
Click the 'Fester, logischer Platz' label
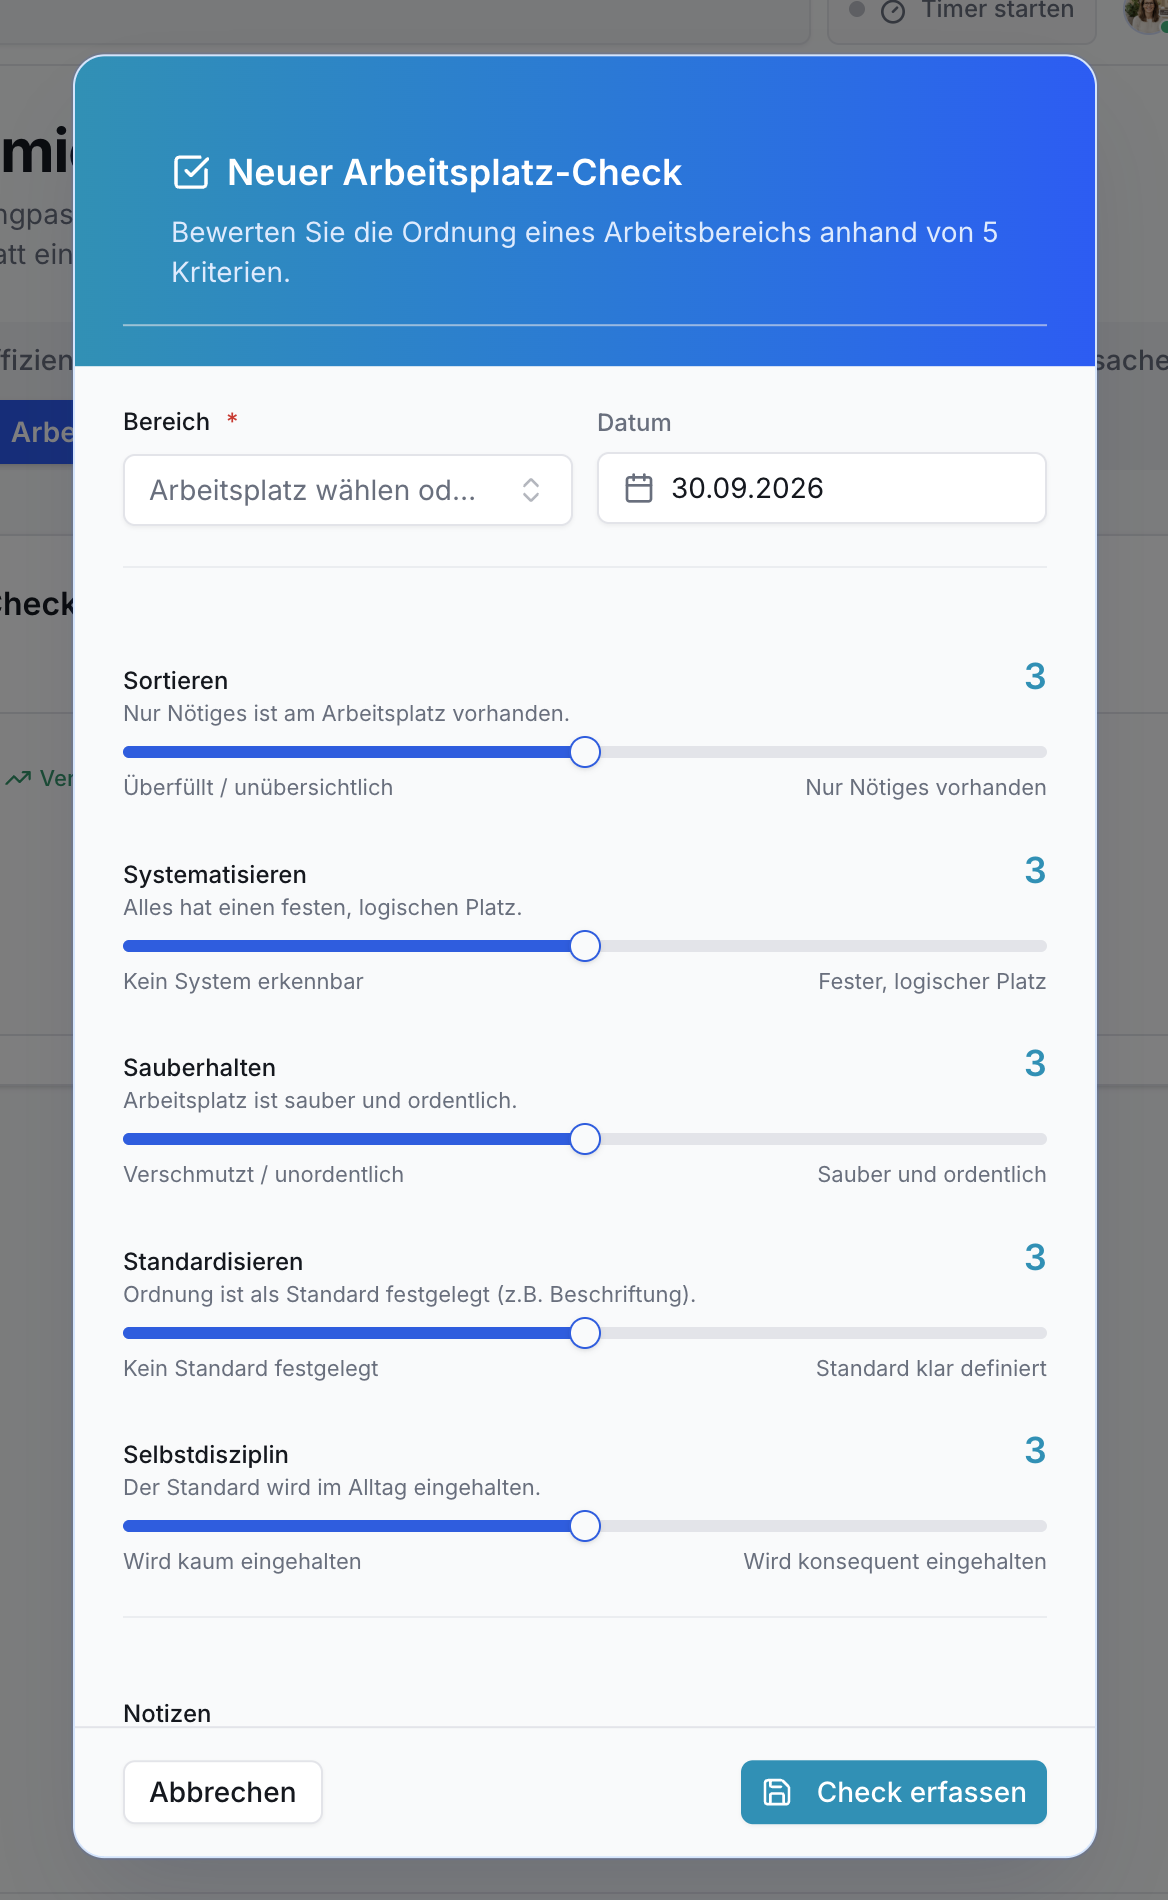tap(932, 982)
